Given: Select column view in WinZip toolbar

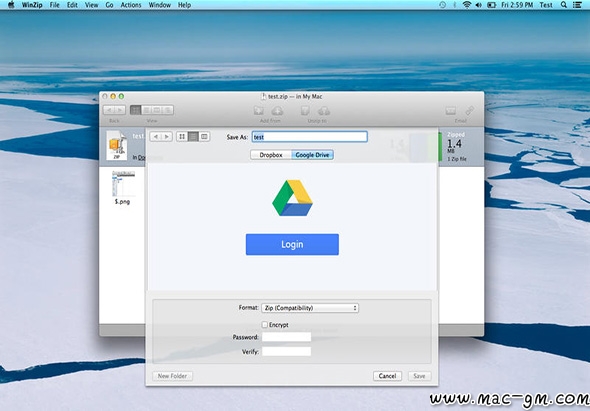Looking at the screenshot, I should coord(157,110).
